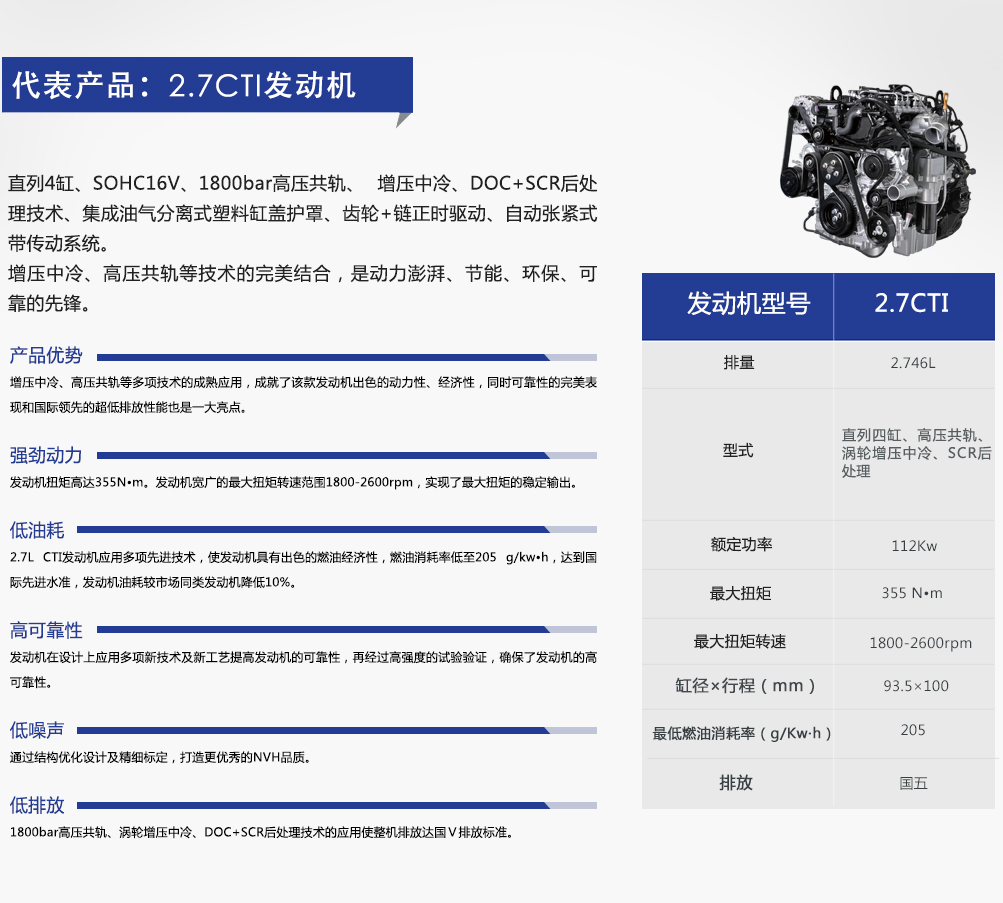This screenshot has height=903, width=1003.
Task: Click the 355 N•m torque value
Action: tap(912, 593)
